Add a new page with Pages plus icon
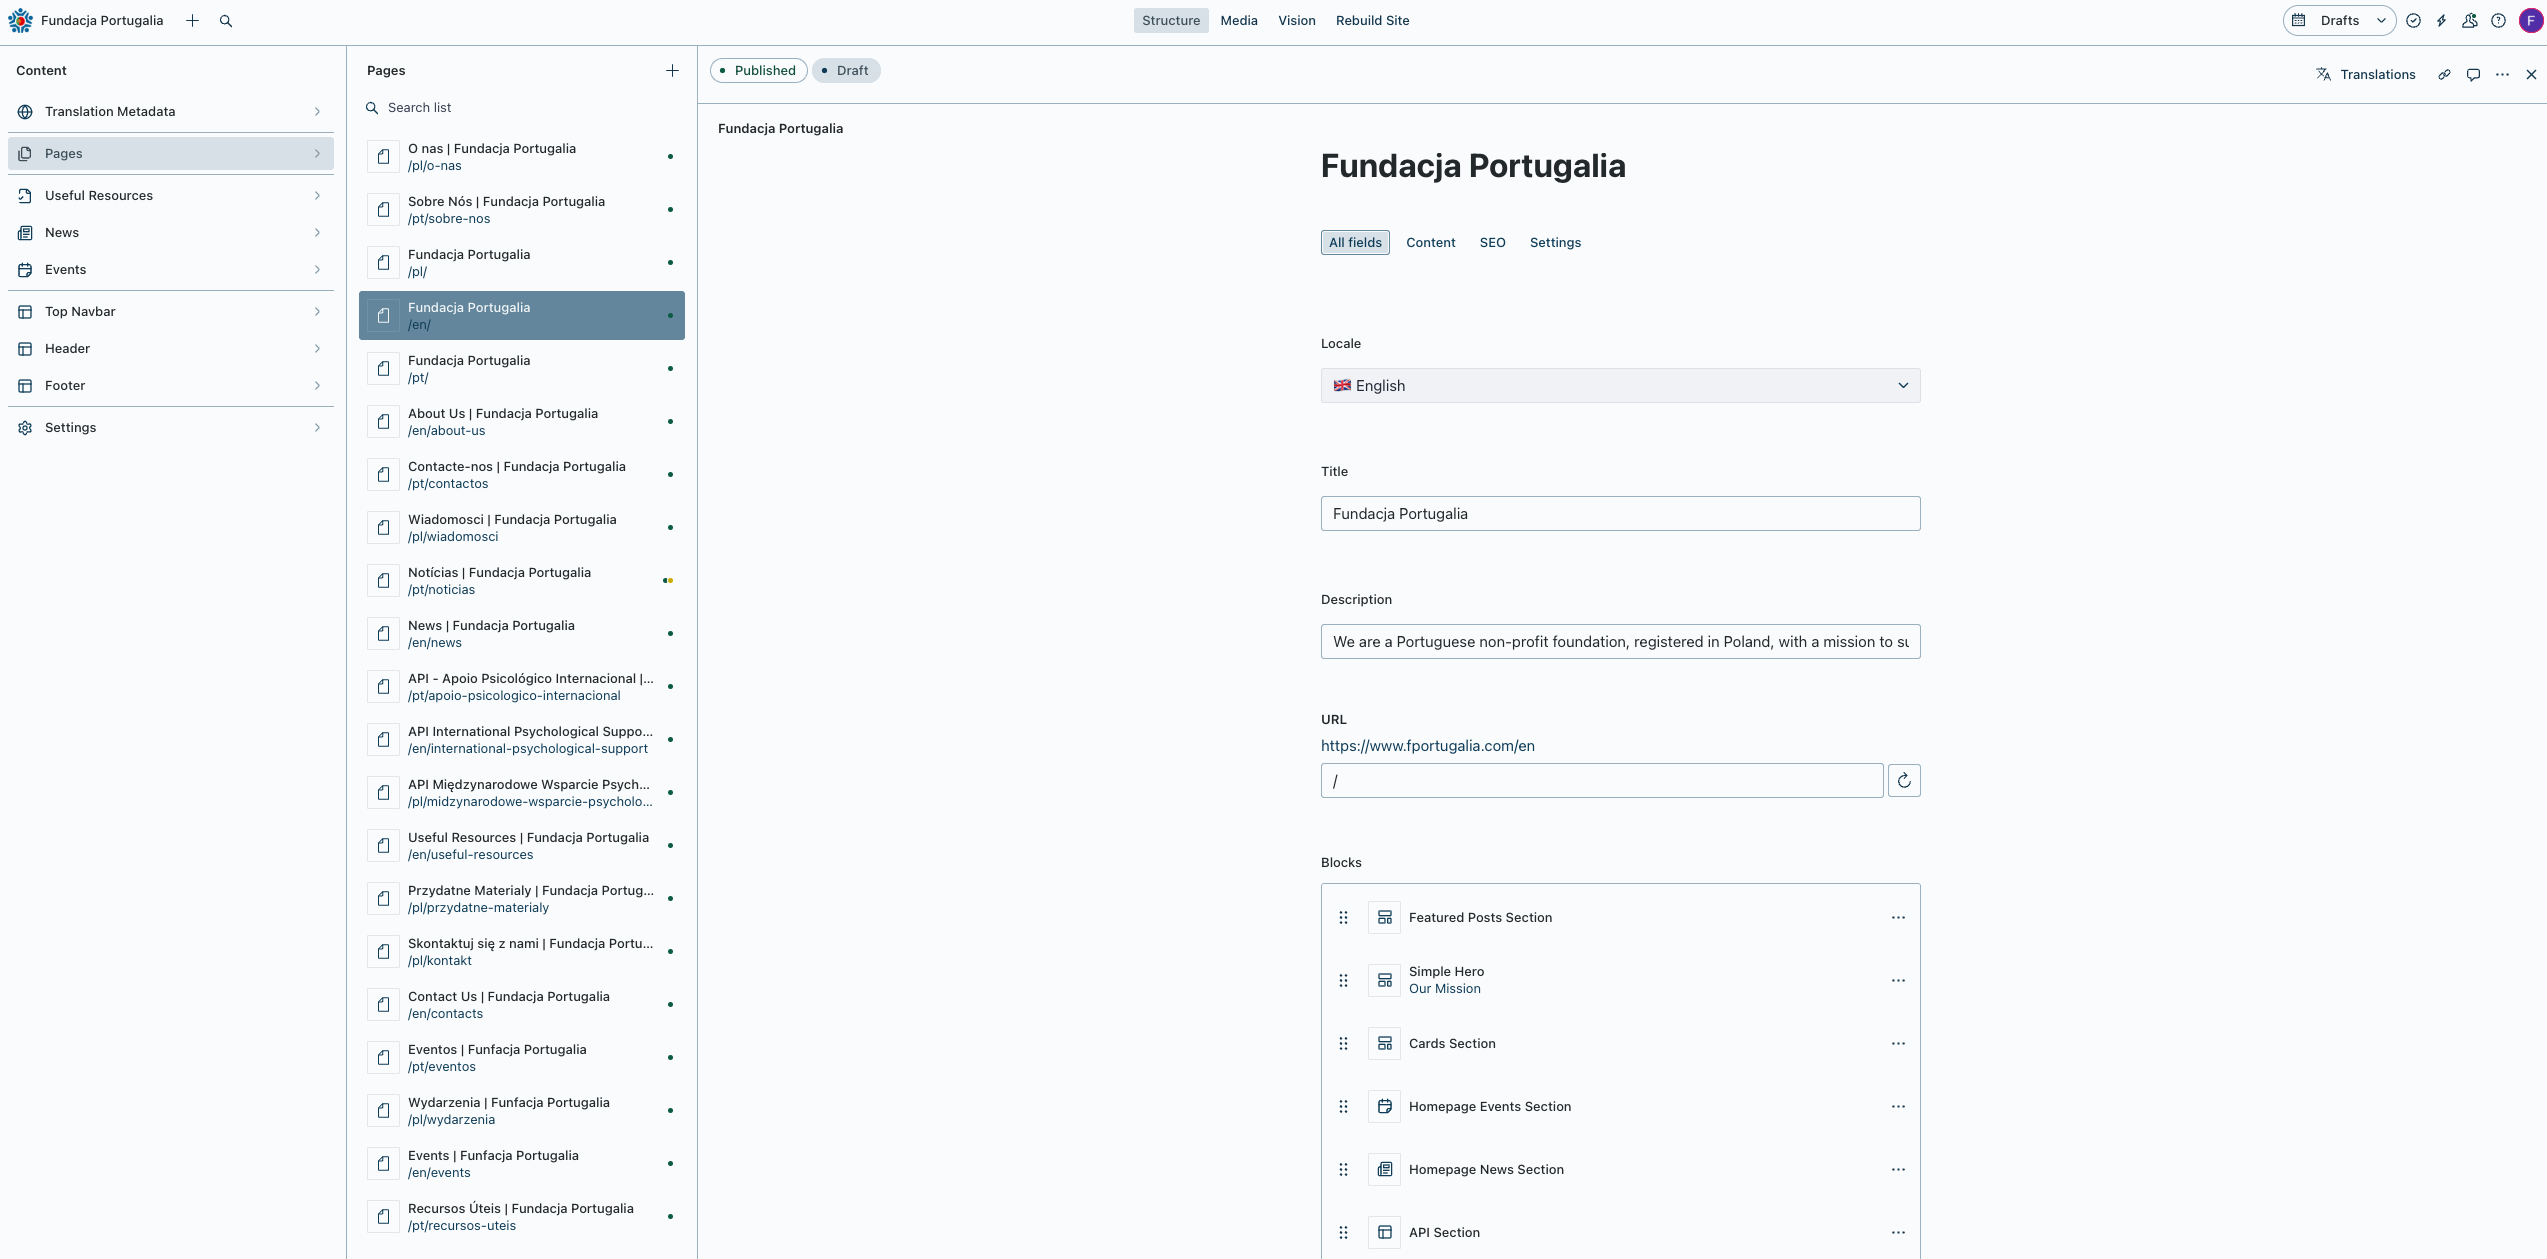This screenshot has height=1259, width=2547. (672, 71)
